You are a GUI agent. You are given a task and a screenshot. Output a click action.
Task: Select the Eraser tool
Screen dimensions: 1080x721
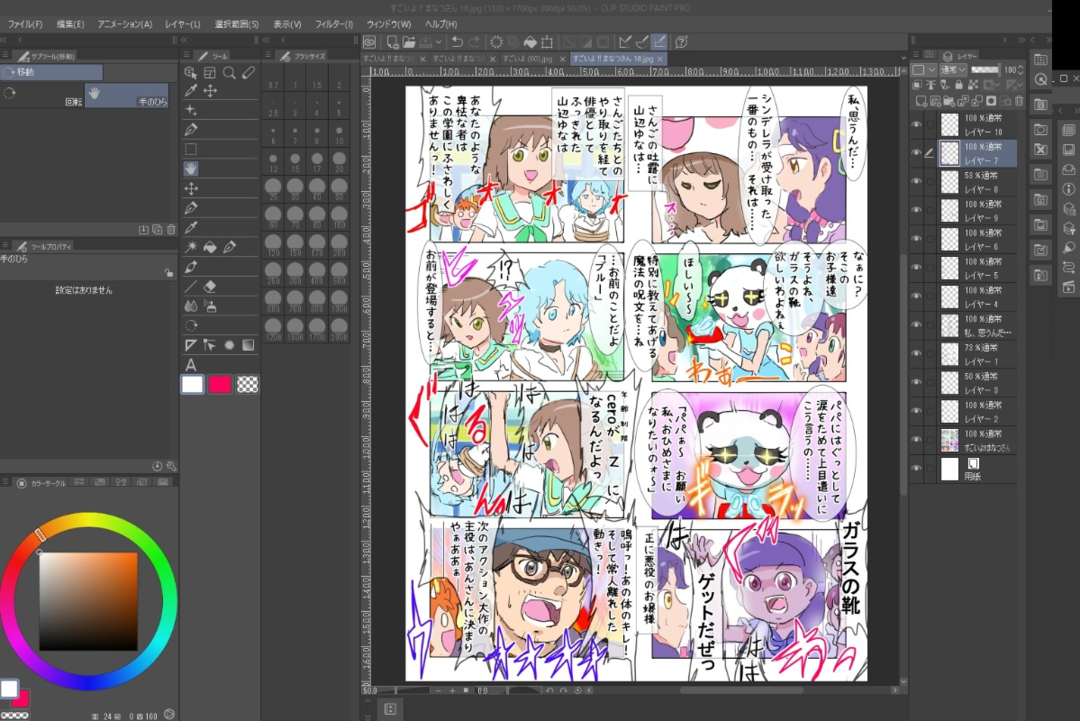pyautogui.click(x=210, y=286)
